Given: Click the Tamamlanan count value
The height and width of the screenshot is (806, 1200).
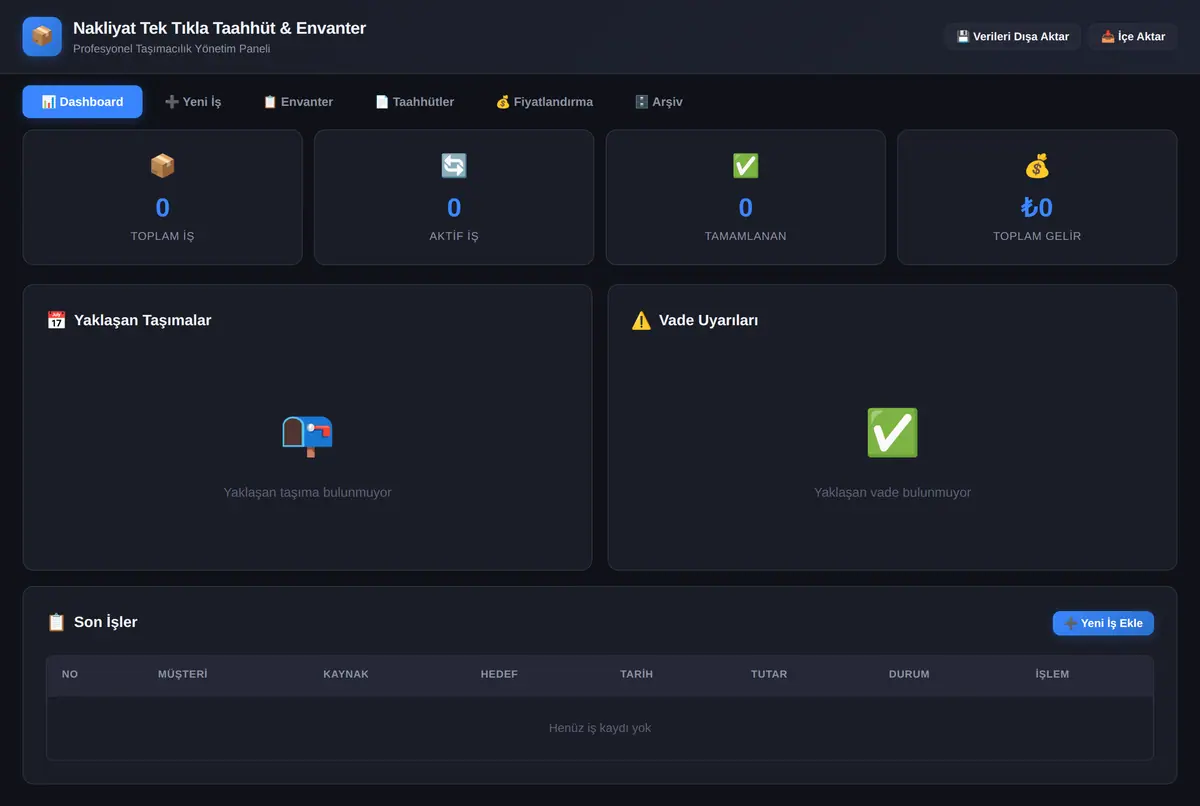Looking at the screenshot, I should coord(746,208).
